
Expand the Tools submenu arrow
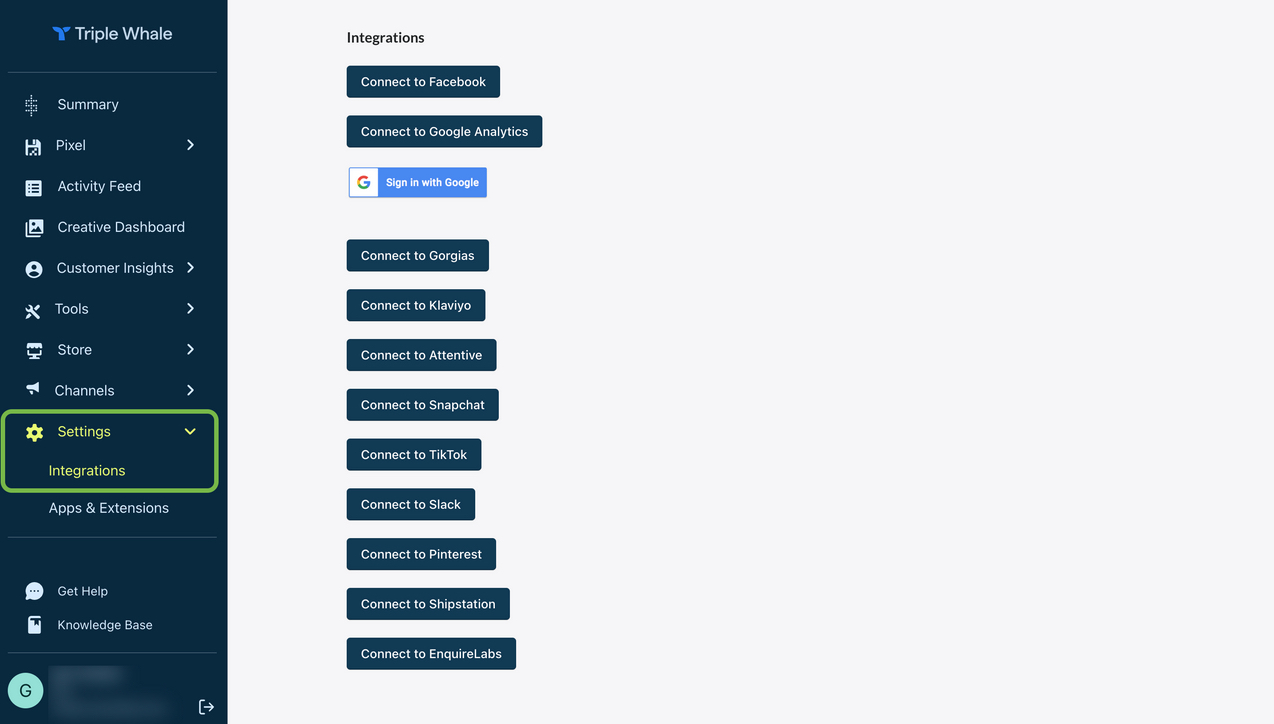190,309
